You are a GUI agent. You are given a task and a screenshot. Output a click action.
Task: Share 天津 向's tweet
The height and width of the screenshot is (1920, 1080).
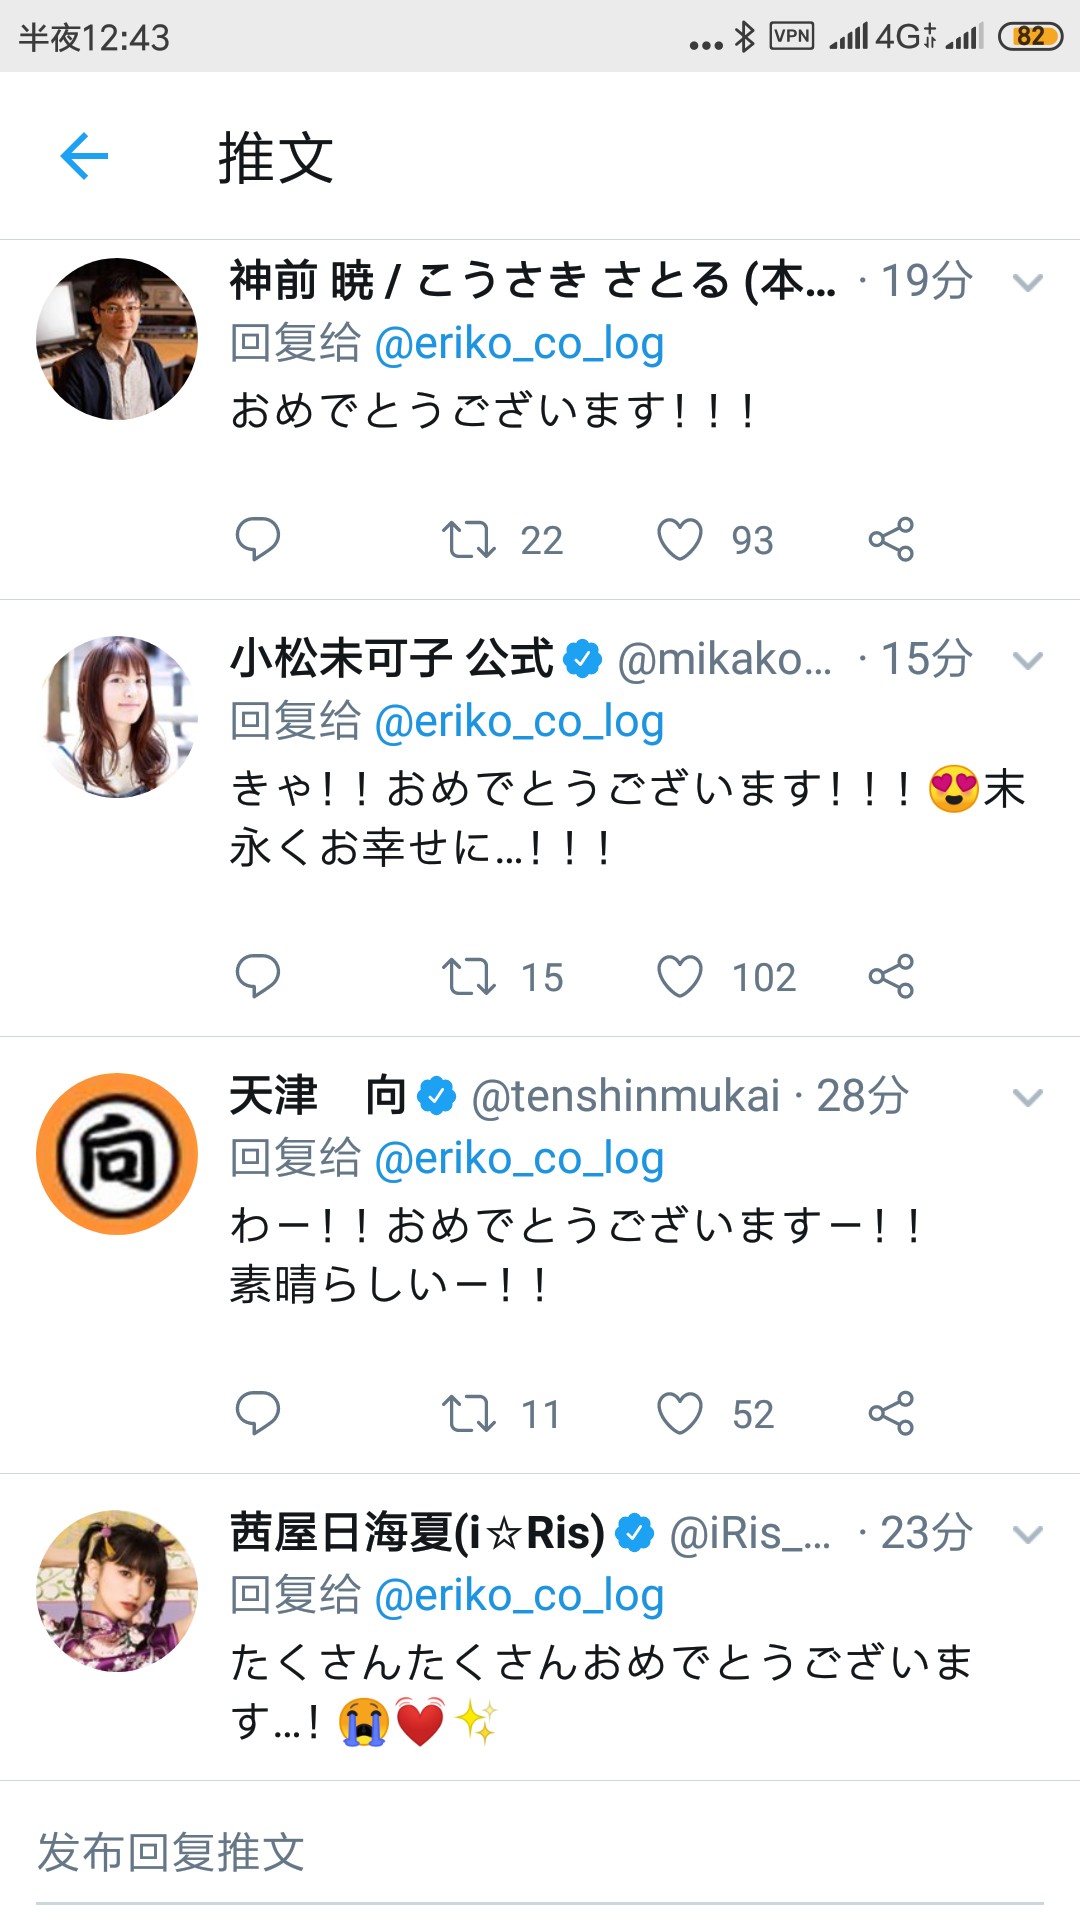pyautogui.click(x=891, y=1413)
